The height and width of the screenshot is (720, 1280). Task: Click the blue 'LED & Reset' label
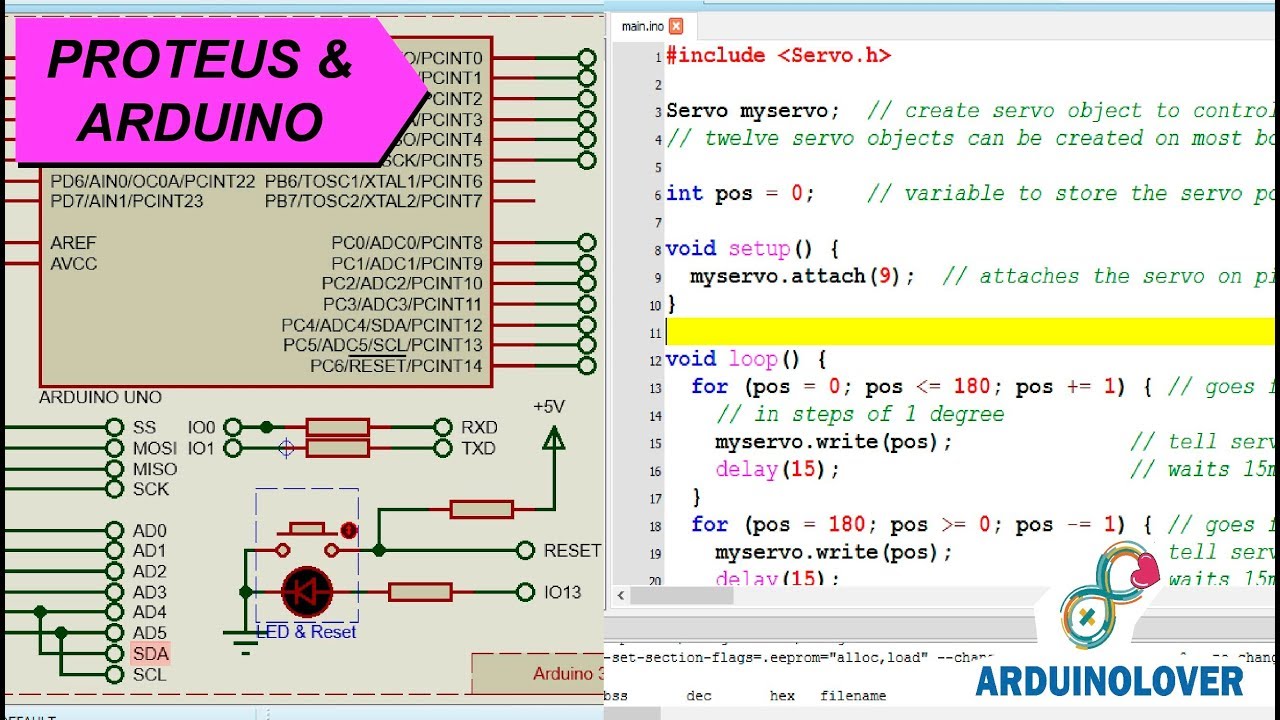coord(306,632)
